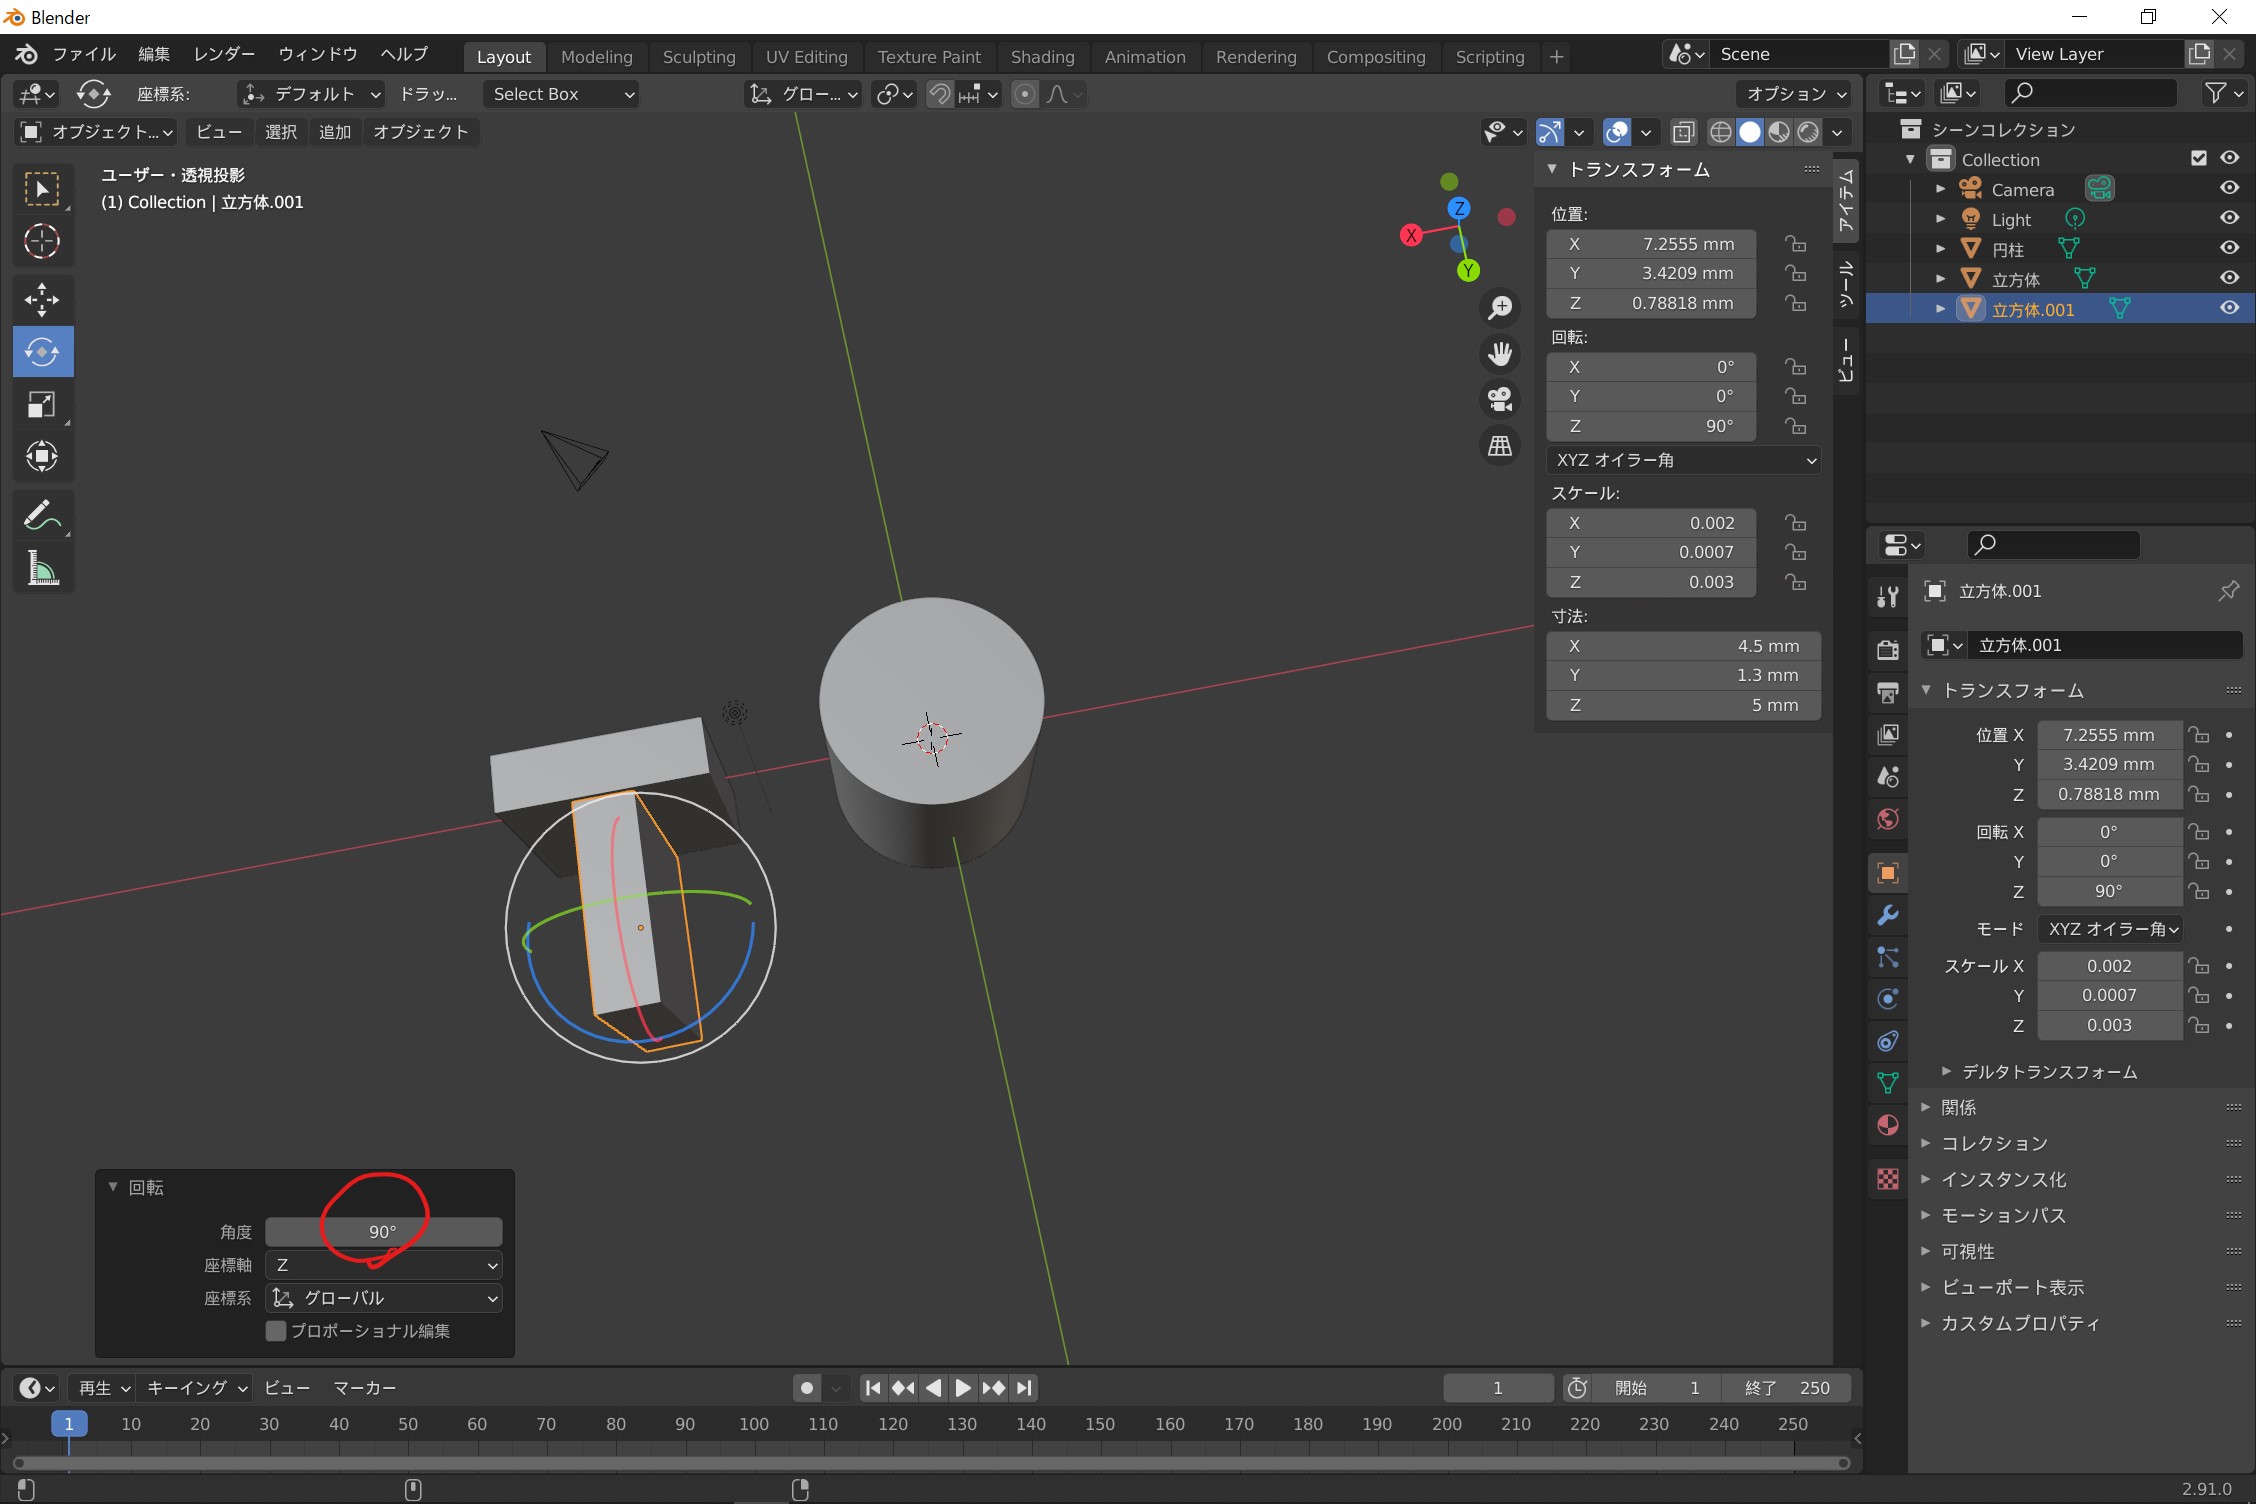Expand the デルタトランスフォーム panel
The height and width of the screenshot is (1504, 2256).
pos(2048,1072)
